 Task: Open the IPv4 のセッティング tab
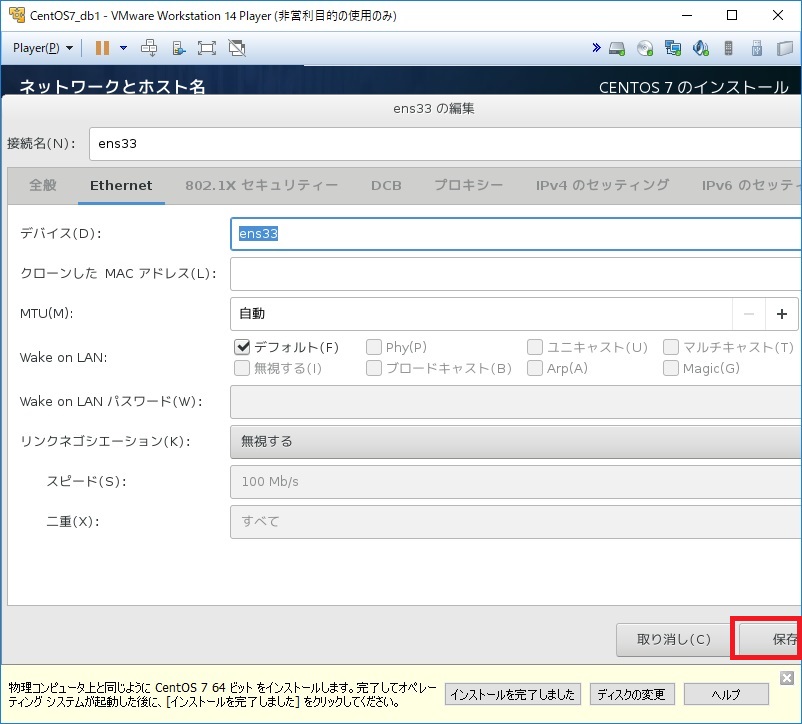(602, 185)
